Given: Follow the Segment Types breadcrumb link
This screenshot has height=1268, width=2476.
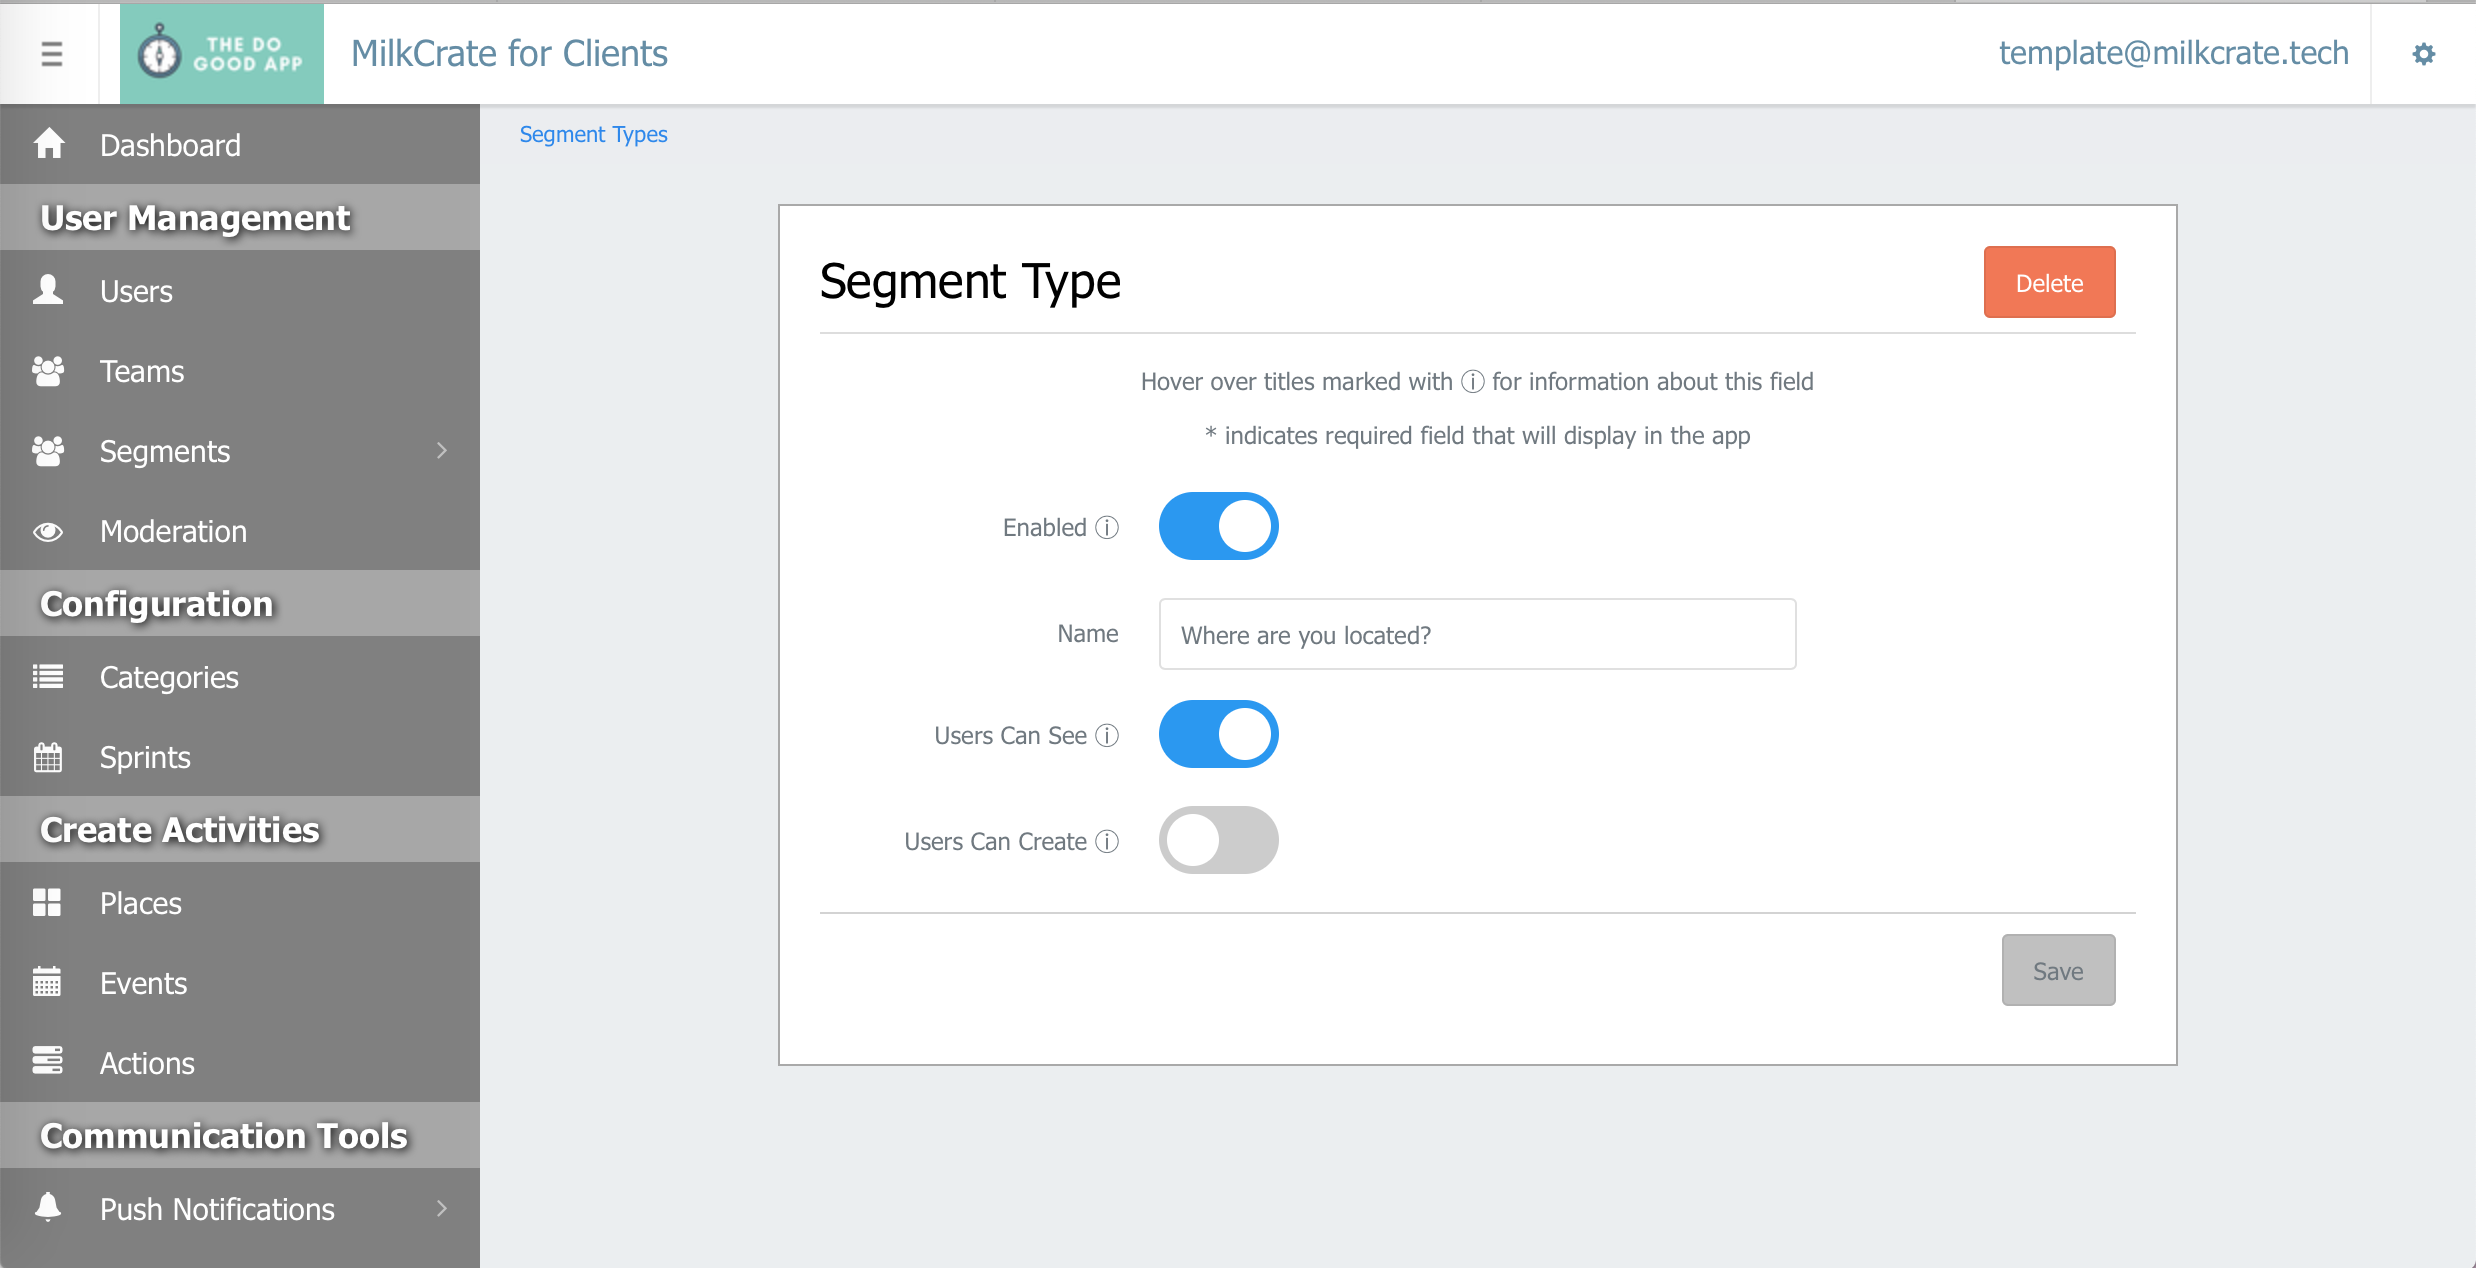Looking at the screenshot, I should tap(593, 134).
